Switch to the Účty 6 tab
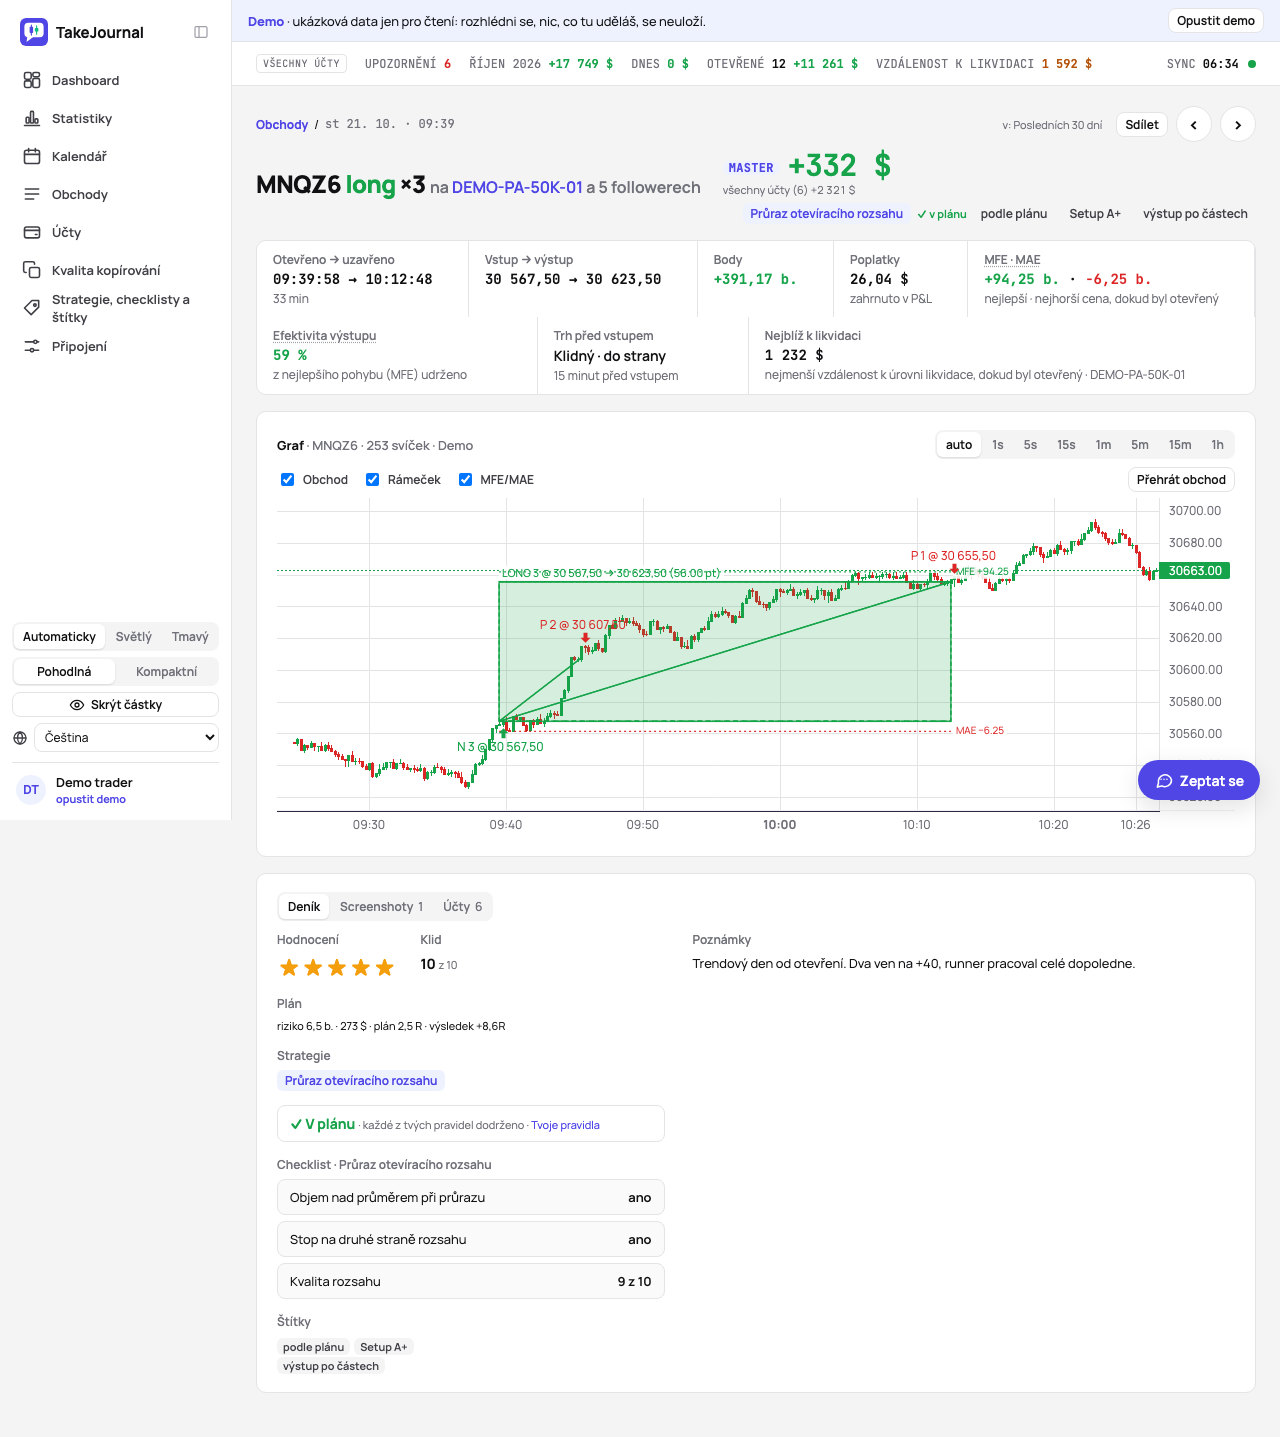Viewport: 1280px width, 1437px height. (462, 907)
